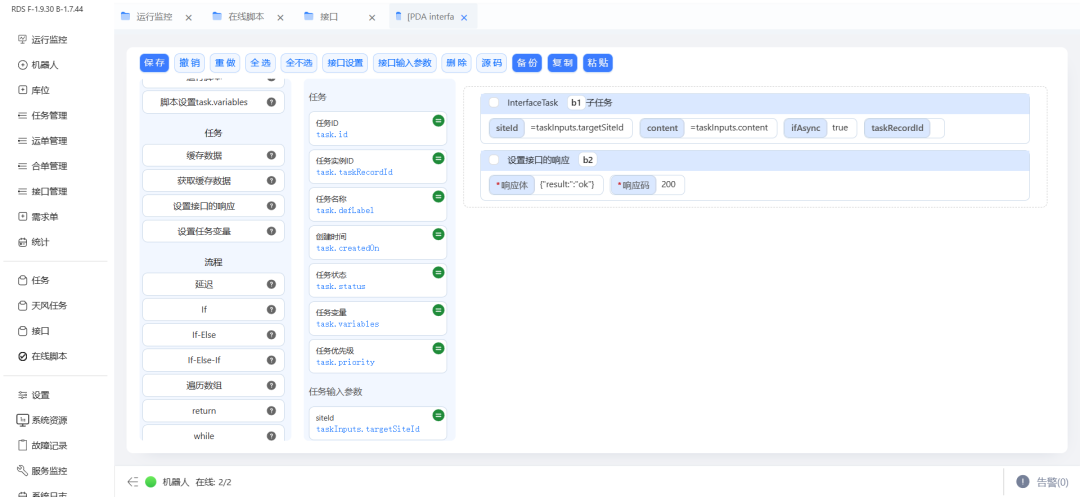Open 在线脚本 in the sidebar
Viewport: 1080px width, 497px height.
point(50,356)
